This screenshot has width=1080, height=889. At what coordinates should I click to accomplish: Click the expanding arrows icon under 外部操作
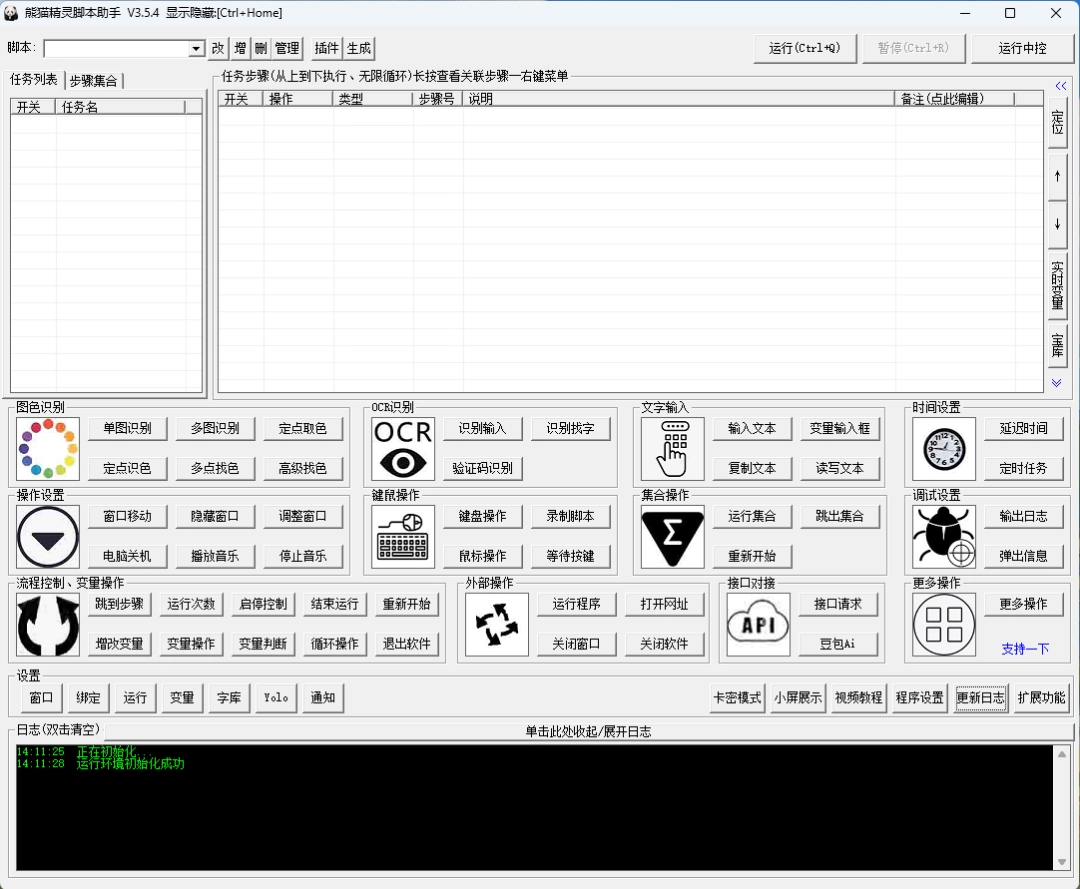496,624
